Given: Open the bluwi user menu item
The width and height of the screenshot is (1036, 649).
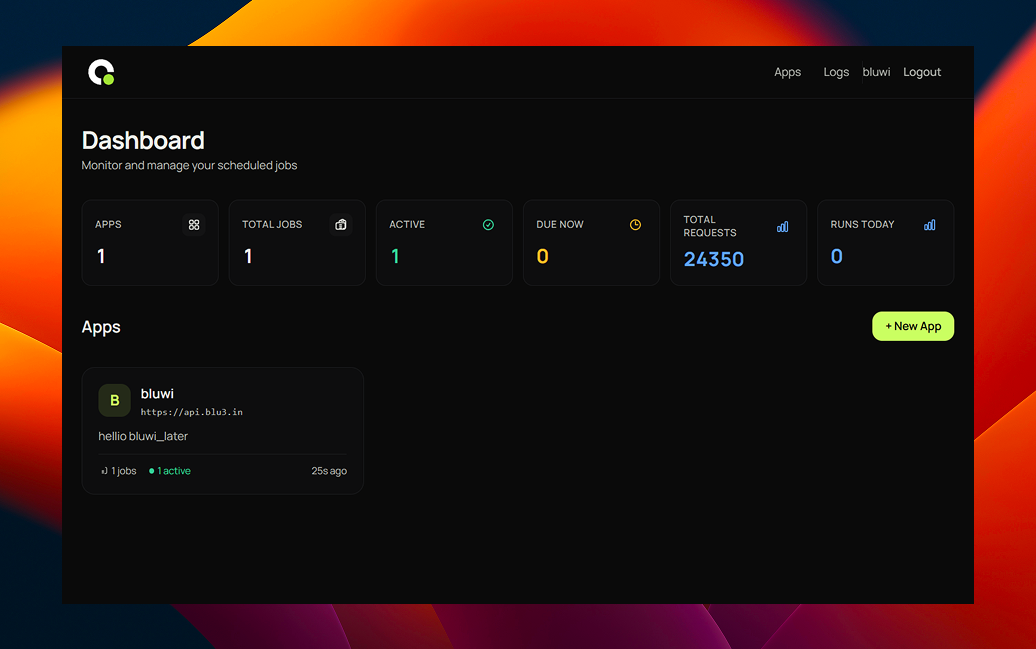Looking at the screenshot, I should coord(876,72).
